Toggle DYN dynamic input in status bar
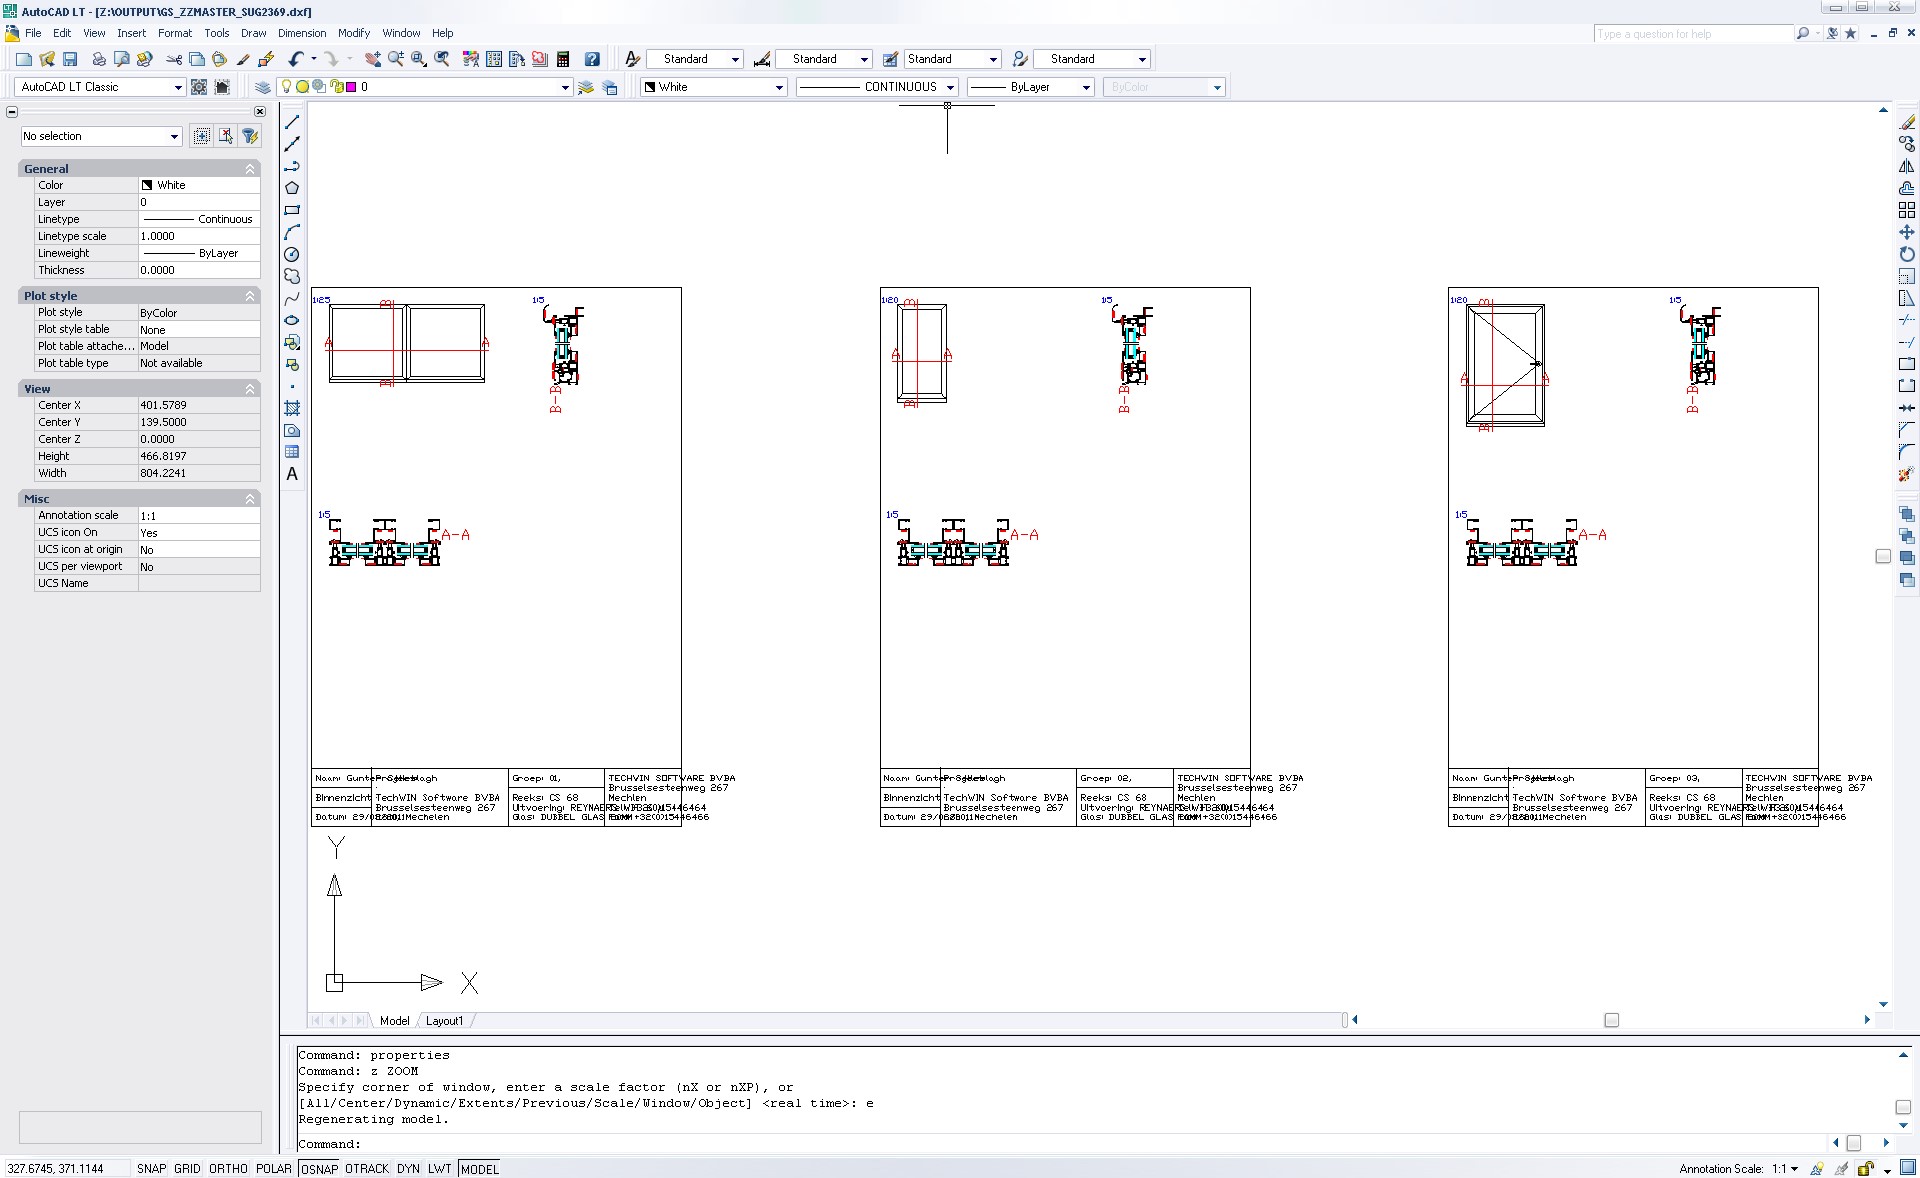Screen dimensions: 1920x1178 [408, 1168]
